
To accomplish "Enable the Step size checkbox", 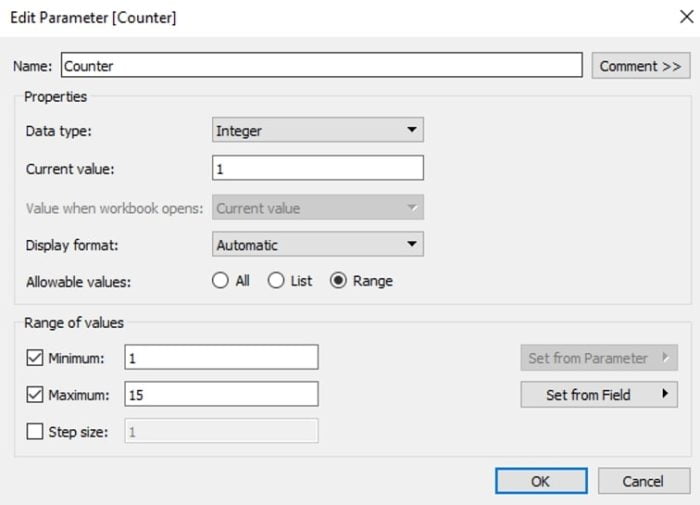I will point(35,432).
